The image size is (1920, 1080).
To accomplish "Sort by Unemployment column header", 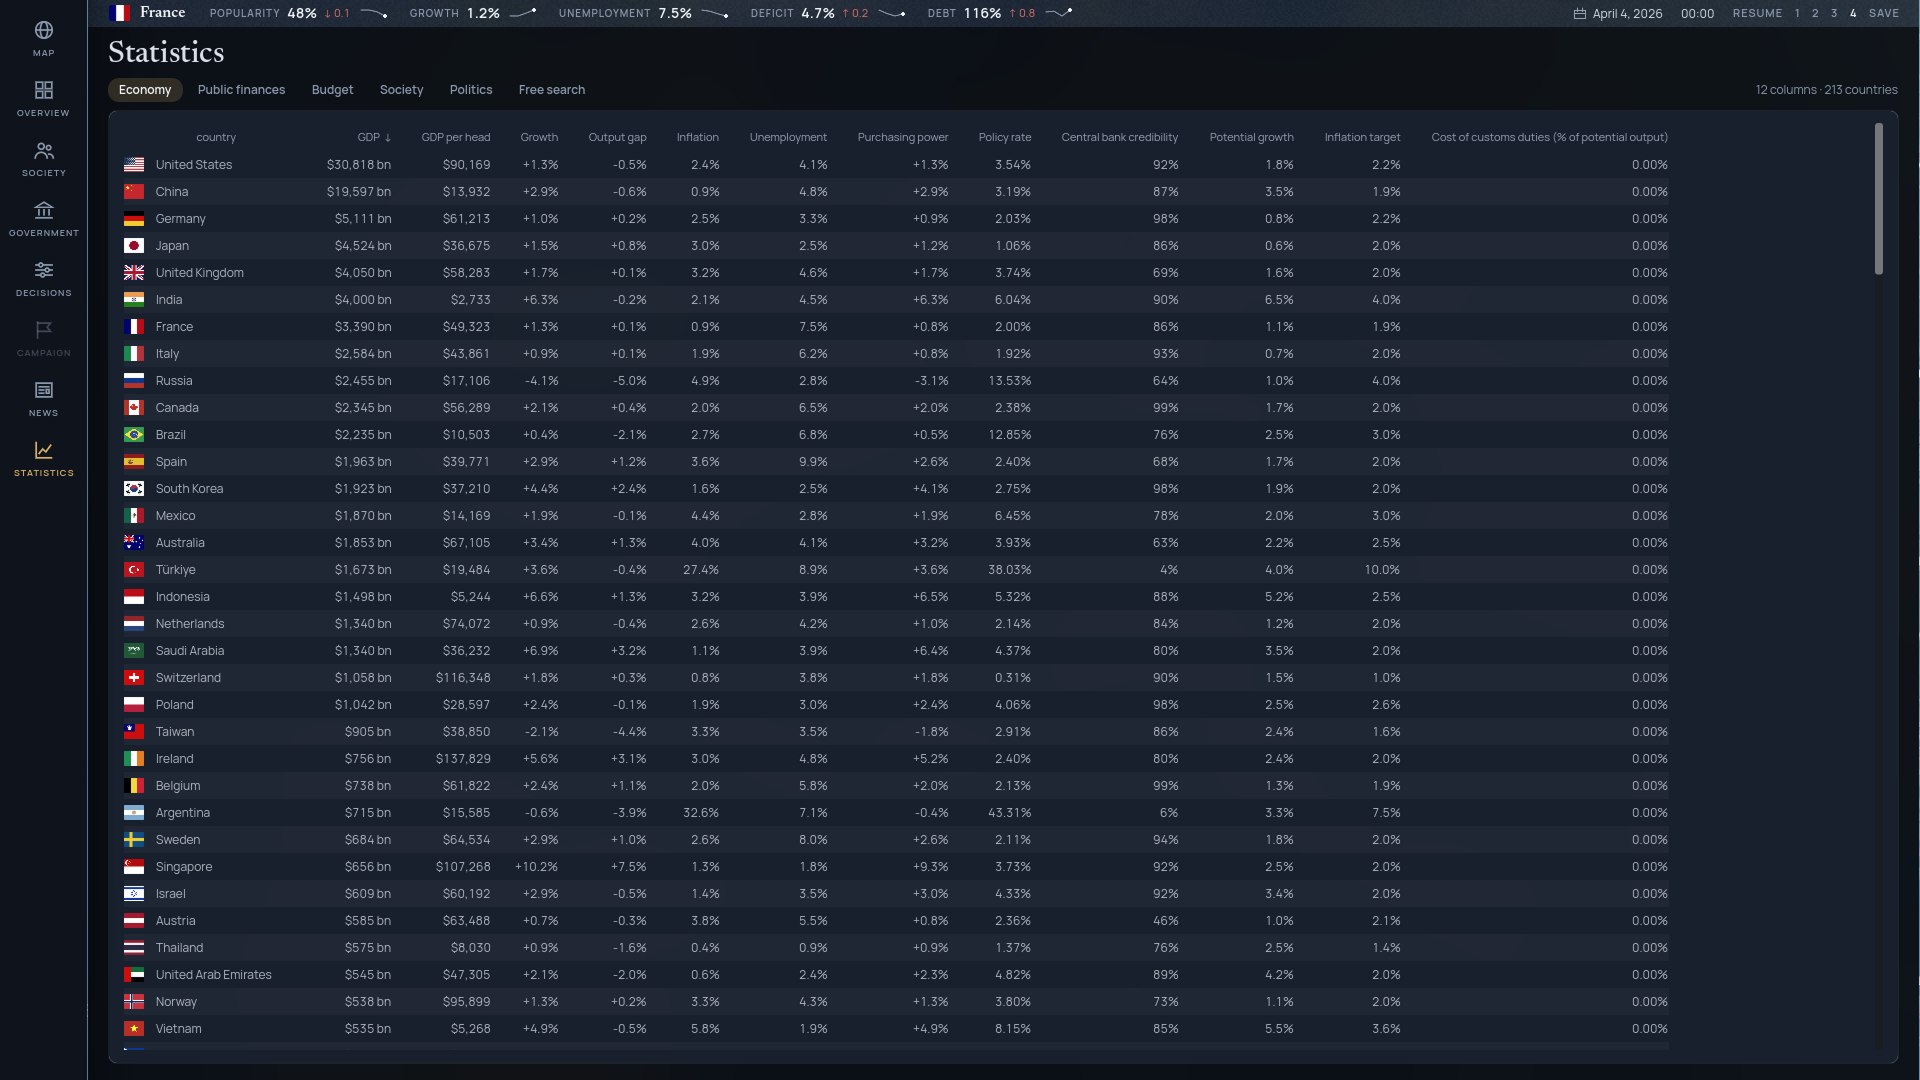I will point(788,137).
